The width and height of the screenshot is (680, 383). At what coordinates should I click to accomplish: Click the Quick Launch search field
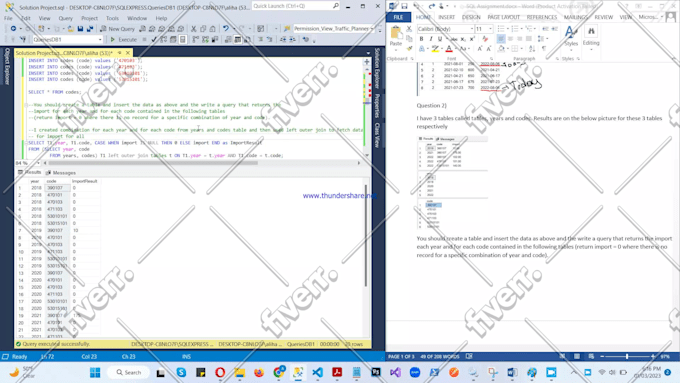coord(295,6)
